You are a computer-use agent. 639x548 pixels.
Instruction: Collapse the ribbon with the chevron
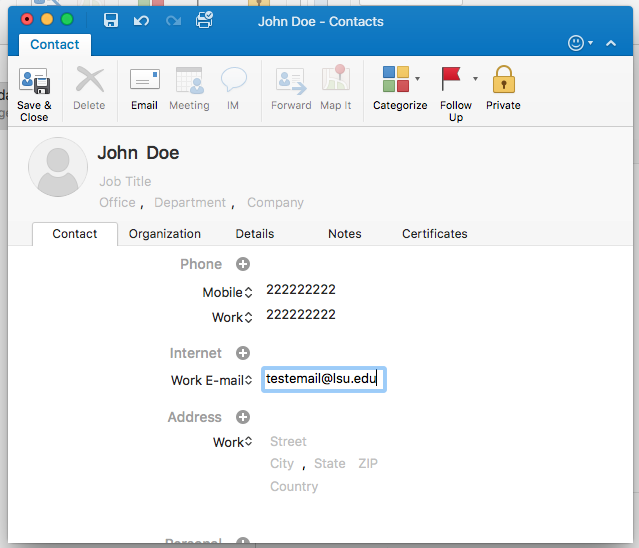(x=611, y=43)
